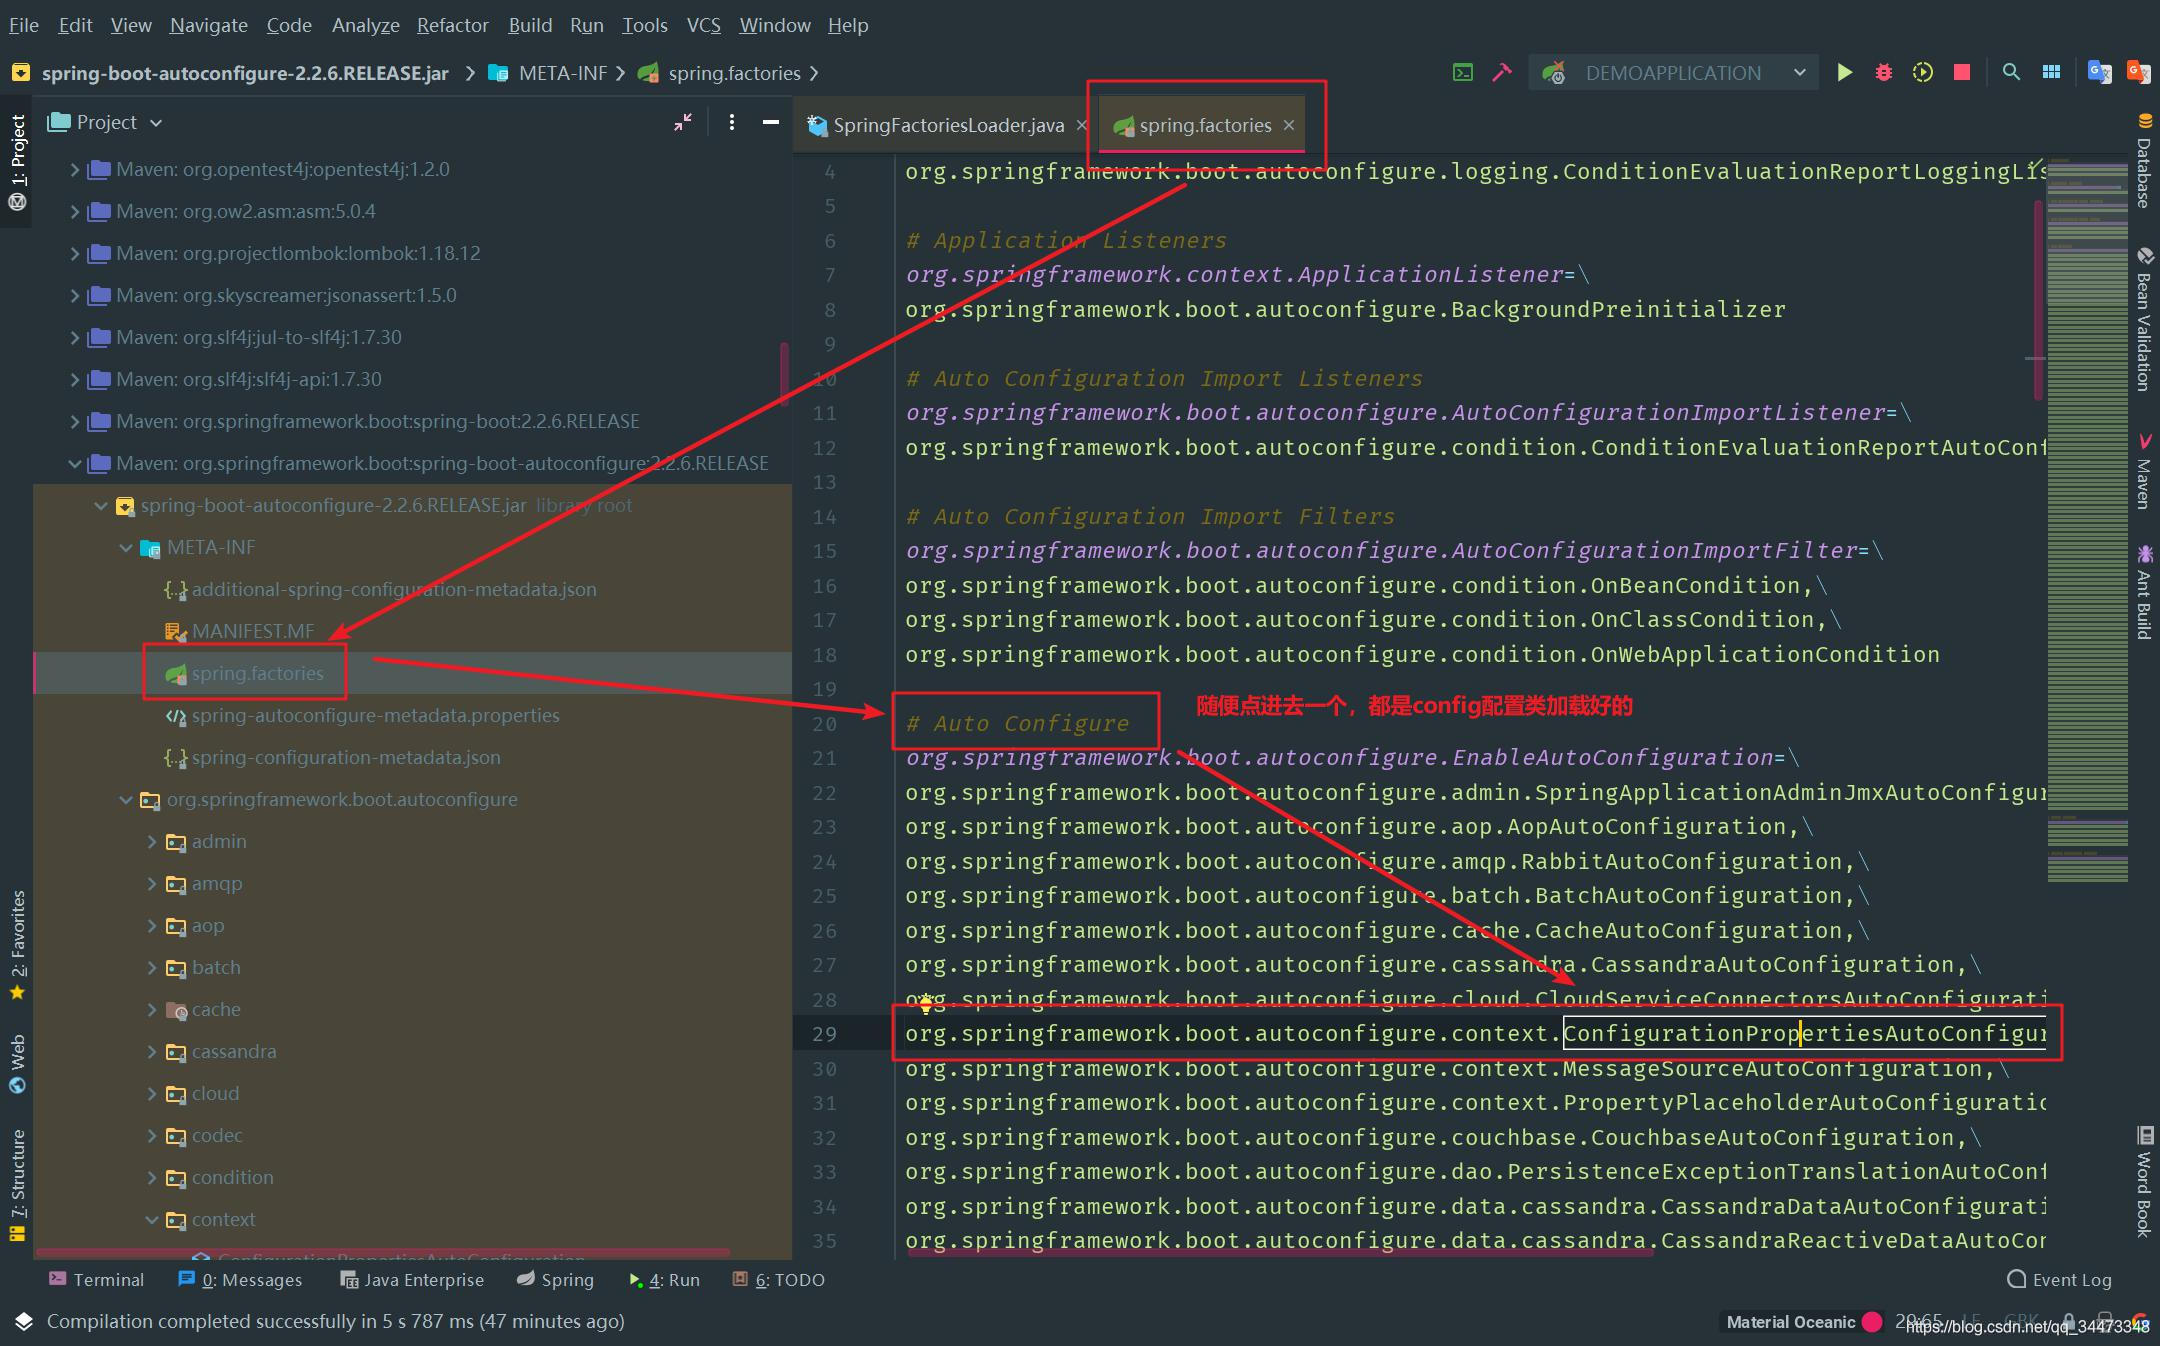Build project with the hammer icon
Image resolution: width=2160 pixels, height=1346 pixels.
(1502, 72)
